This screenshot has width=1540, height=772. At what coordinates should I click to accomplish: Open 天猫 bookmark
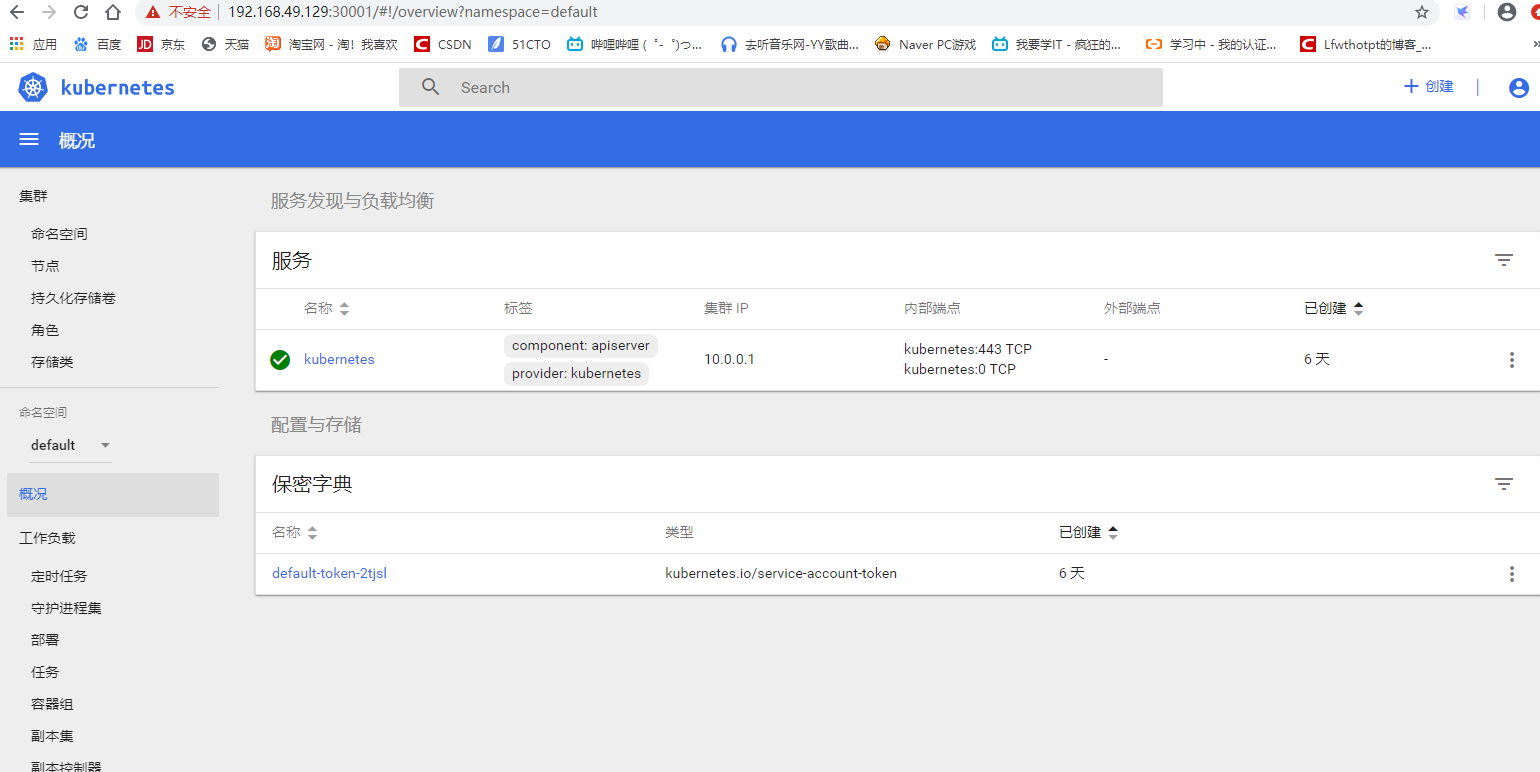tap(225, 44)
